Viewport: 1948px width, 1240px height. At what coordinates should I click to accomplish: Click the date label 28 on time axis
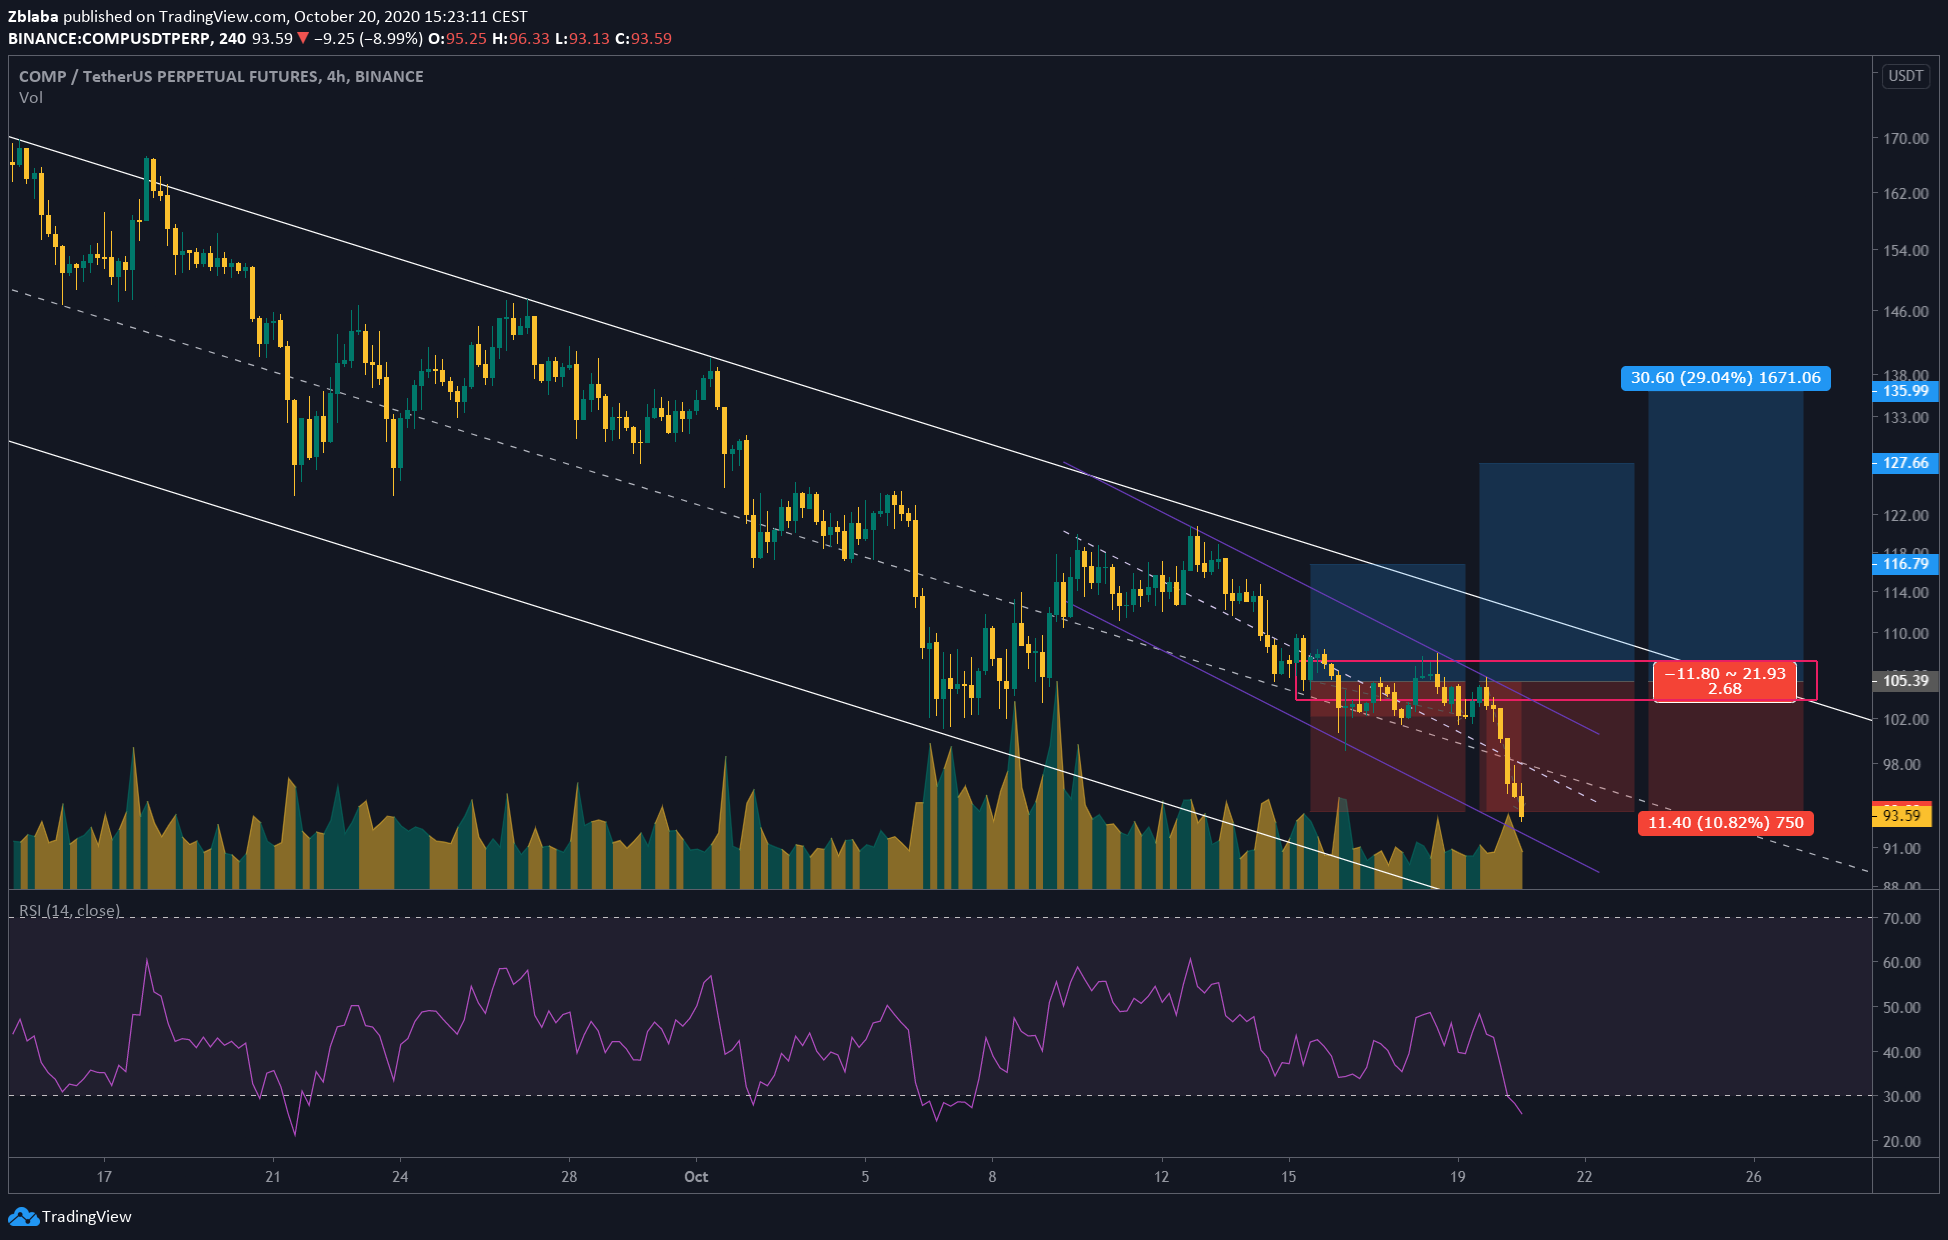pos(569,1177)
